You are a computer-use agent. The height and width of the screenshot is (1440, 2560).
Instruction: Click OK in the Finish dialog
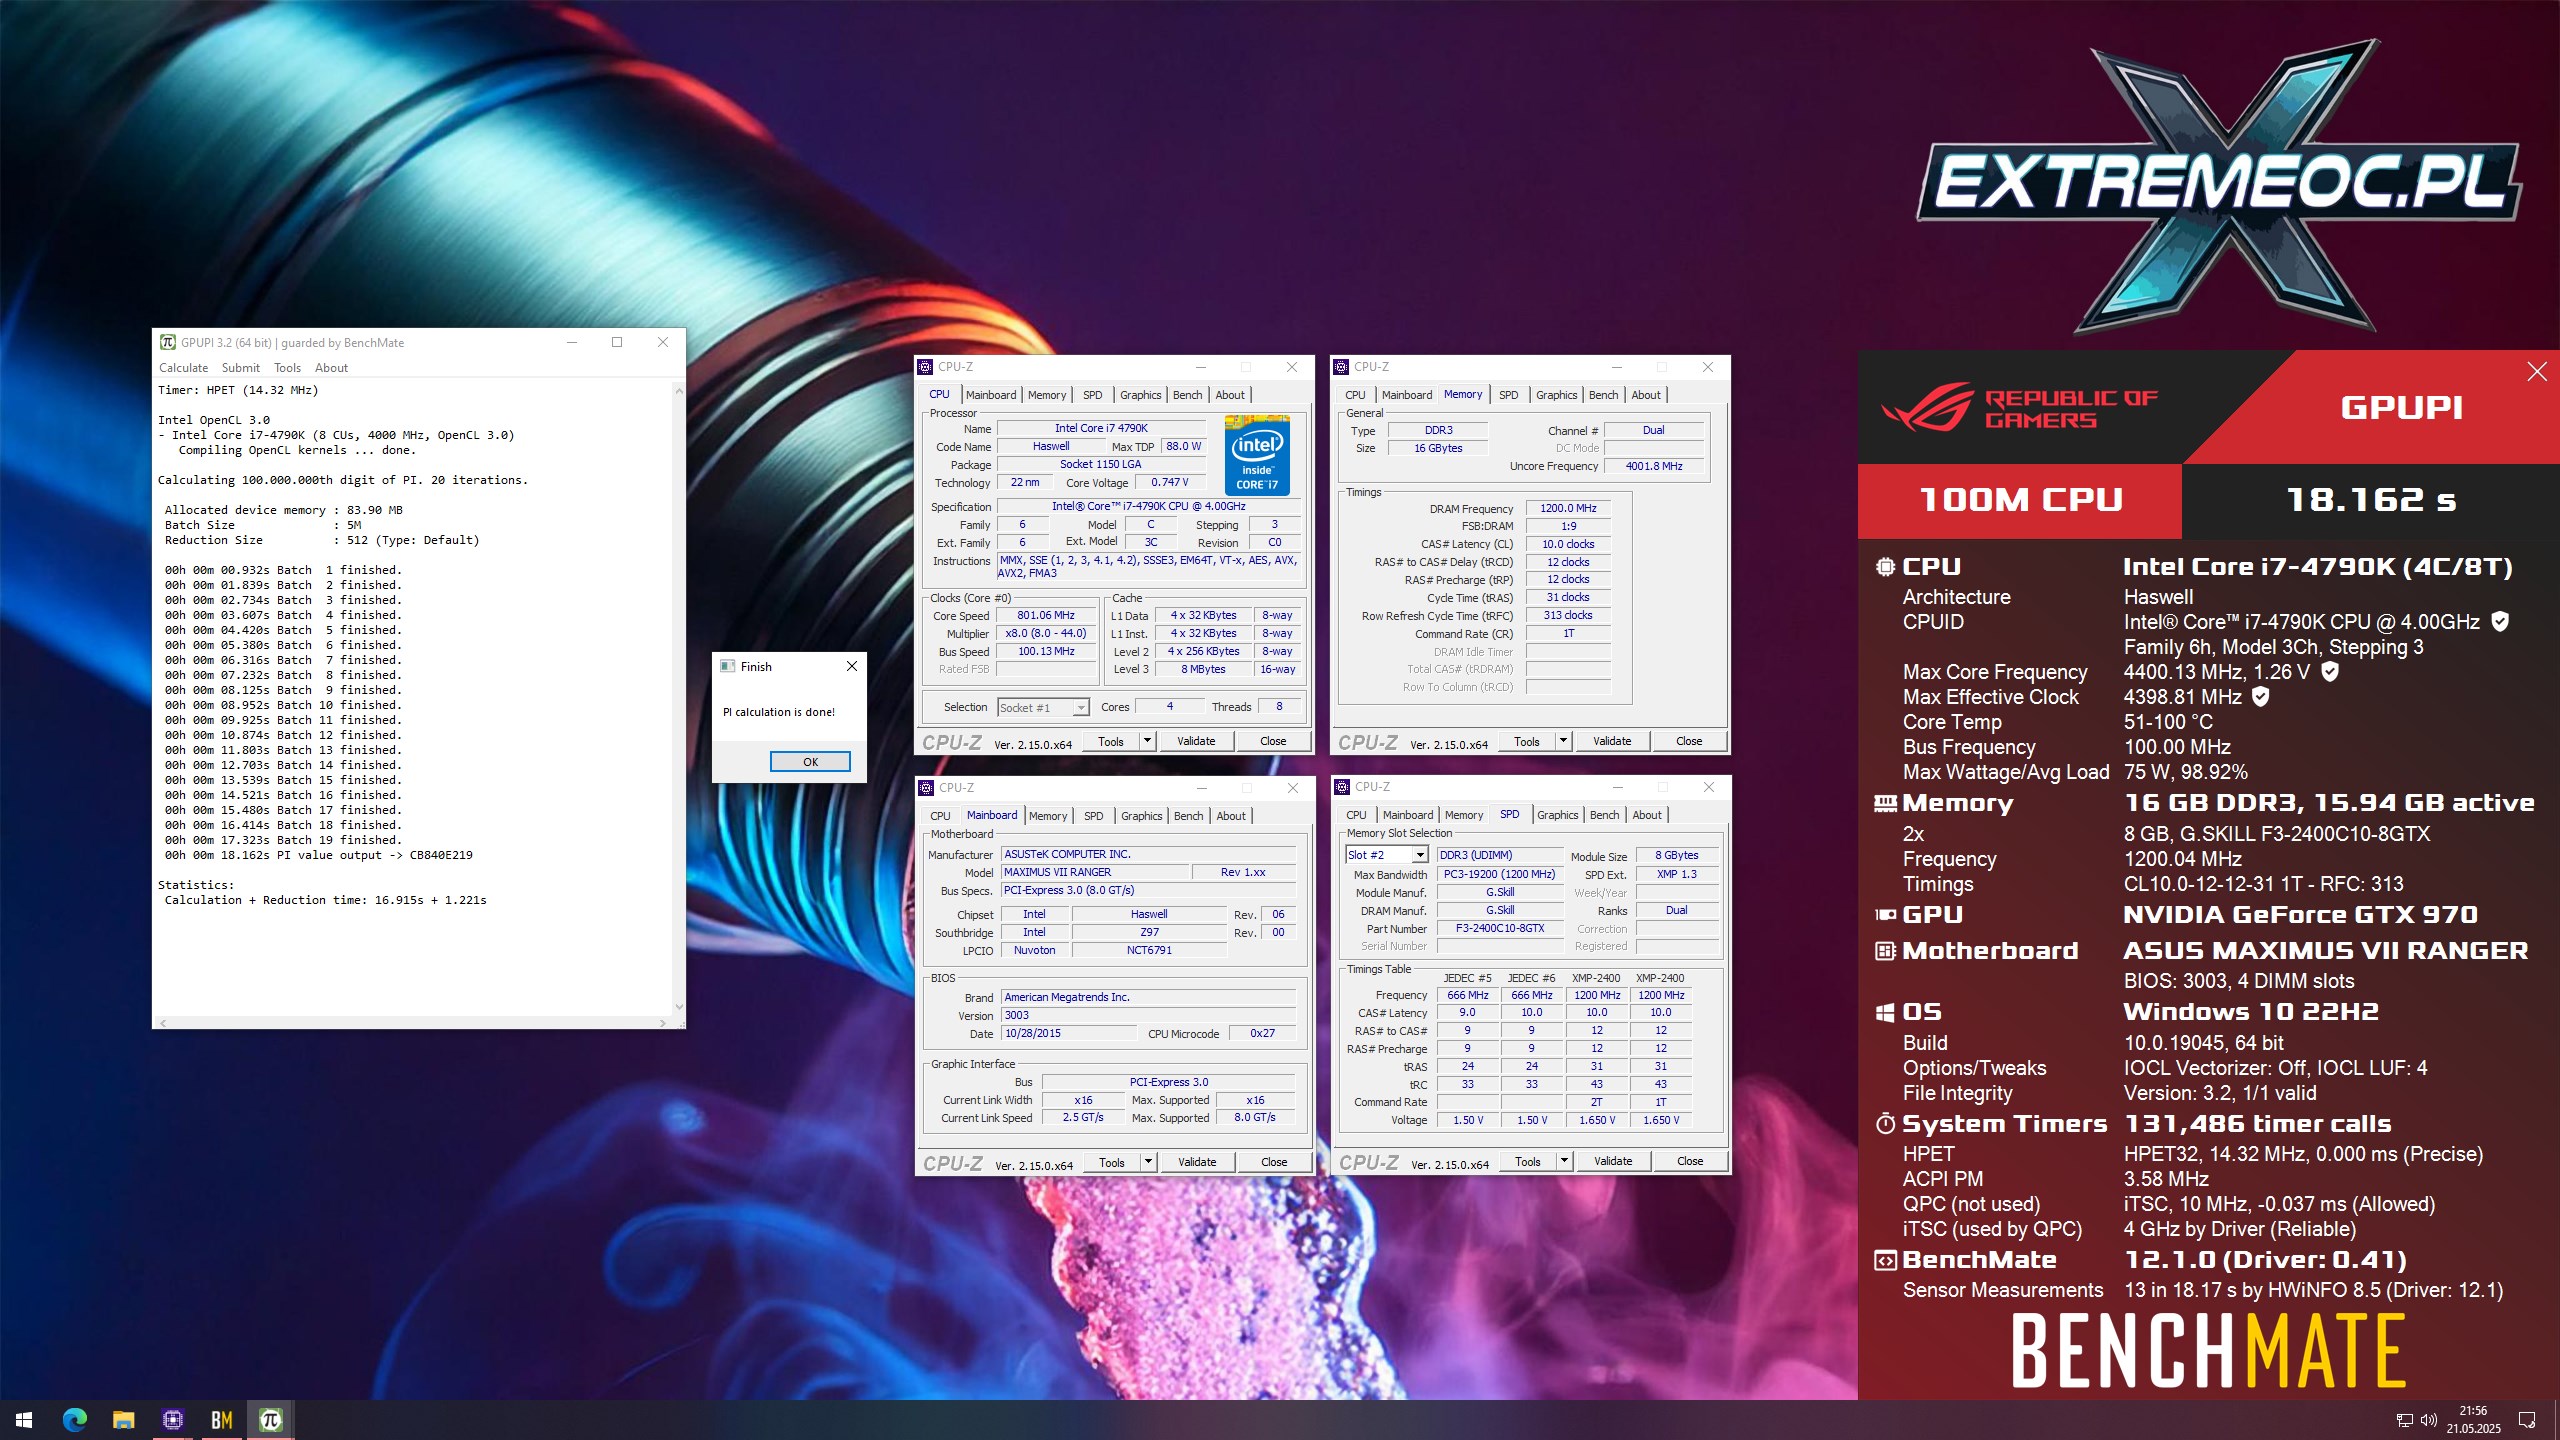click(x=810, y=762)
